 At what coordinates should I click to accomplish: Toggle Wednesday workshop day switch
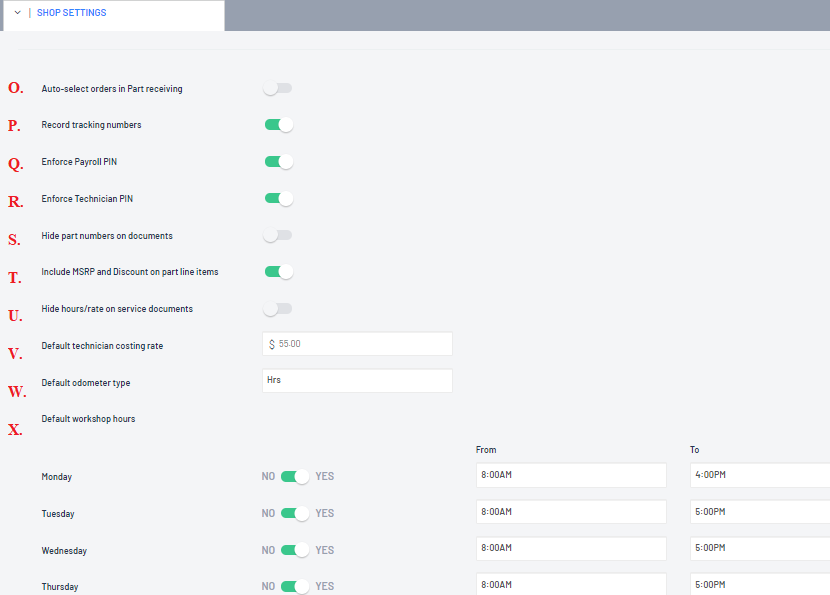(x=295, y=550)
